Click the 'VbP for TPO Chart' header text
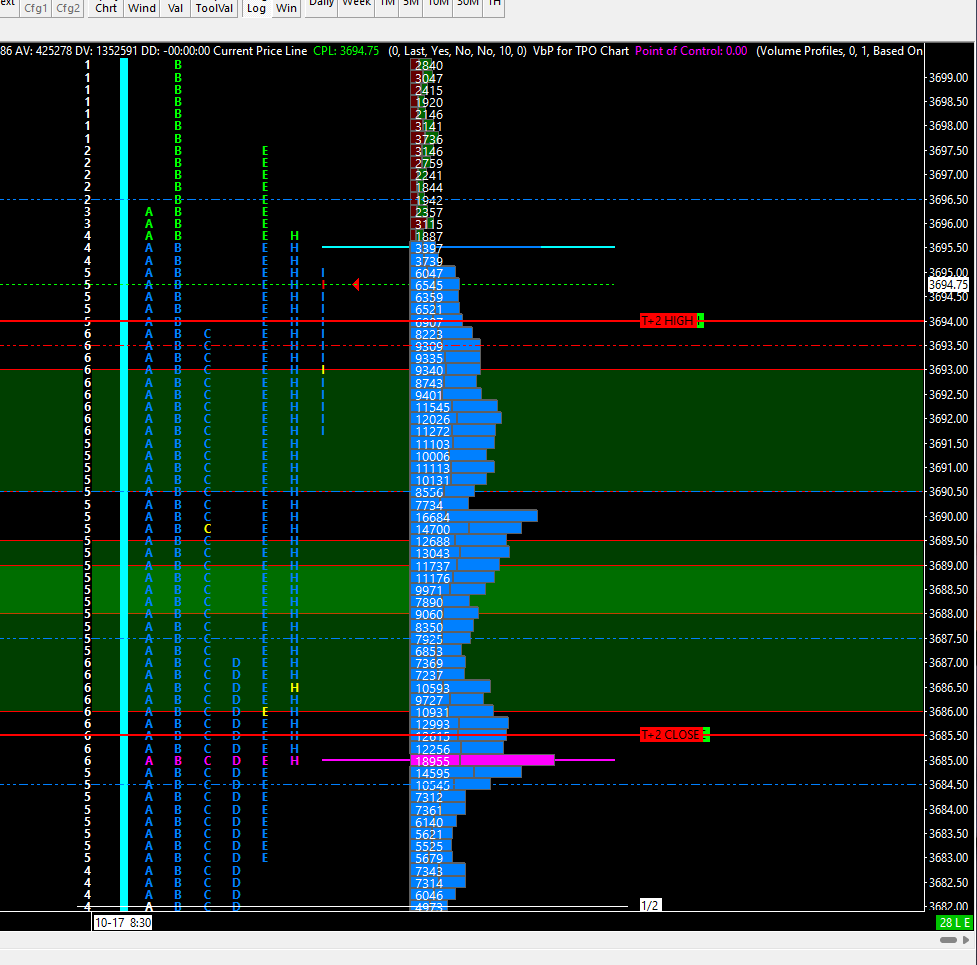977x965 pixels. tap(581, 51)
